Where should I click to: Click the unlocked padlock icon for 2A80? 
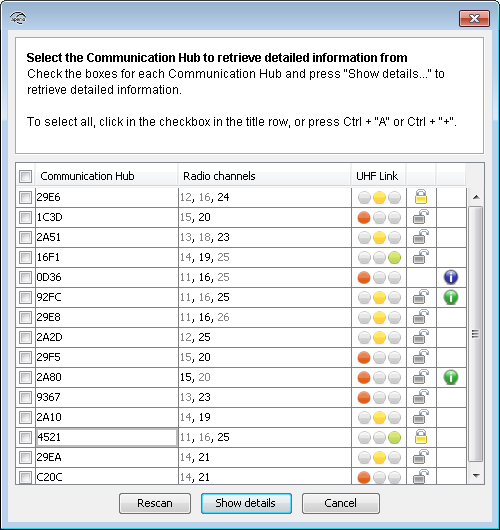pyautogui.click(x=421, y=377)
